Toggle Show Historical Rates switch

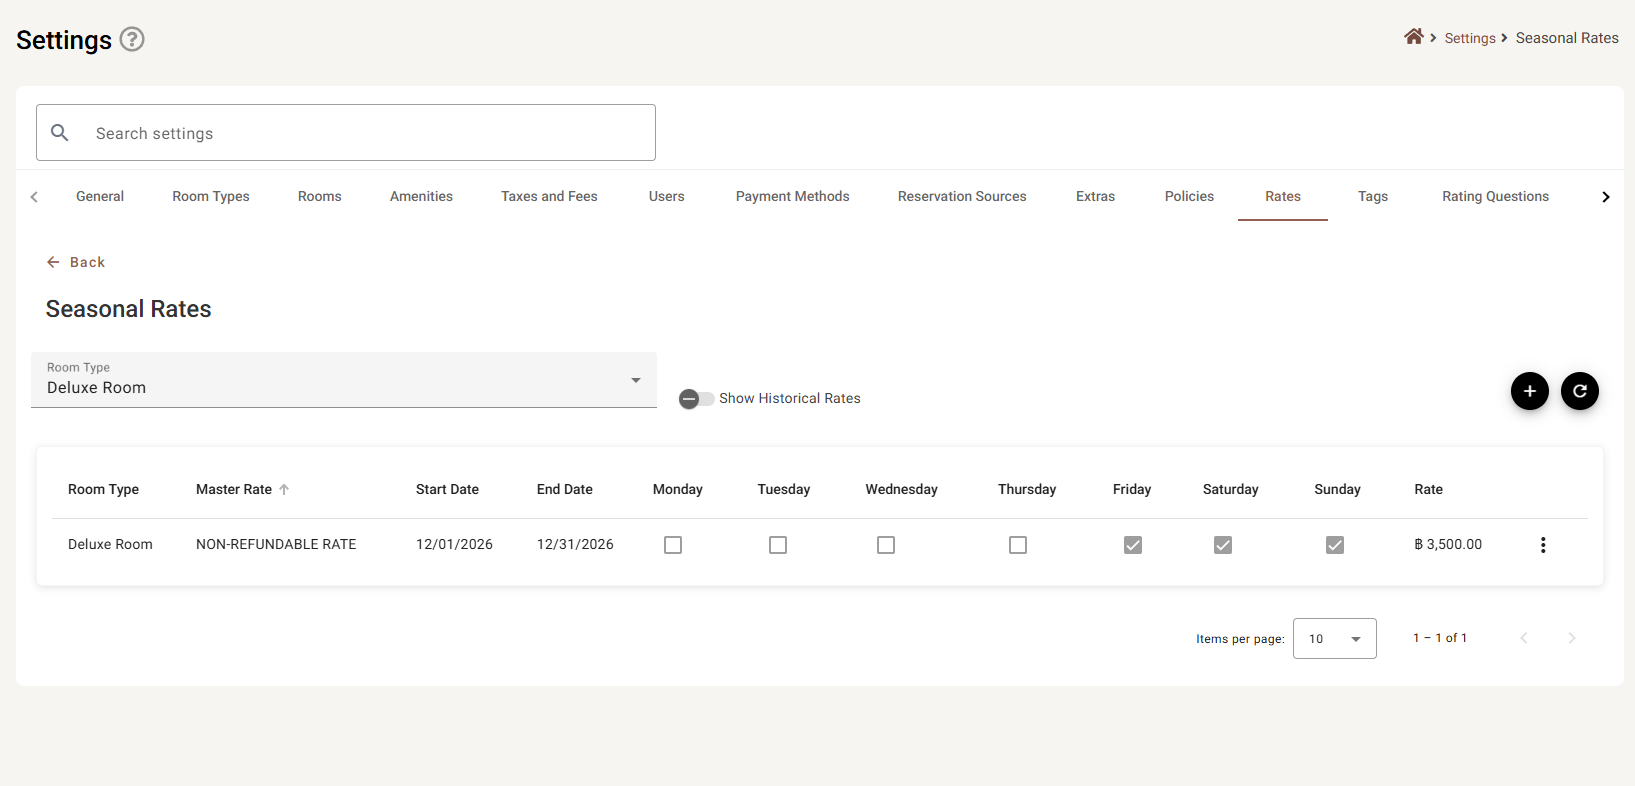696,399
